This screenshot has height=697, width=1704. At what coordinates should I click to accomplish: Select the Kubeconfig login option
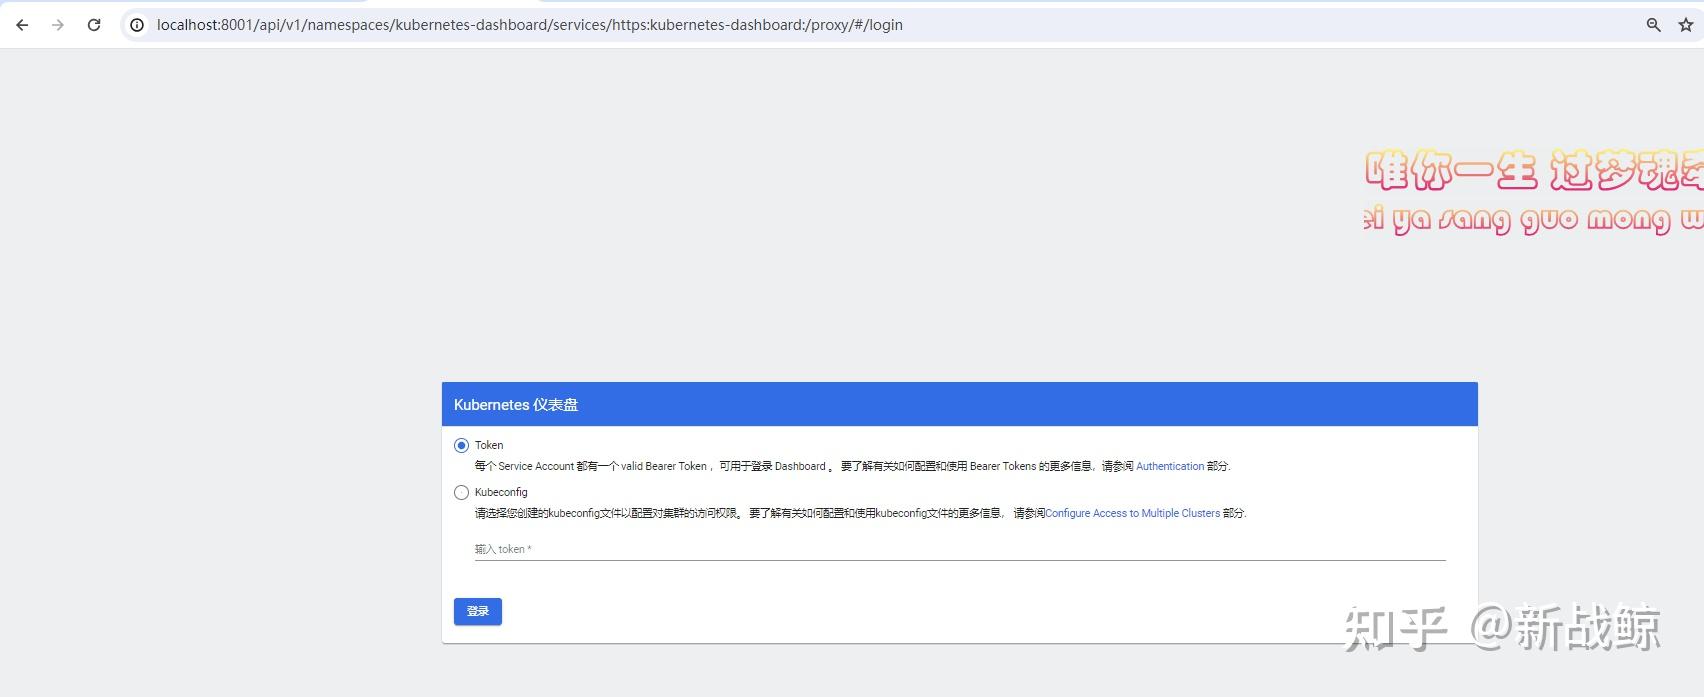pyautogui.click(x=461, y=492)
